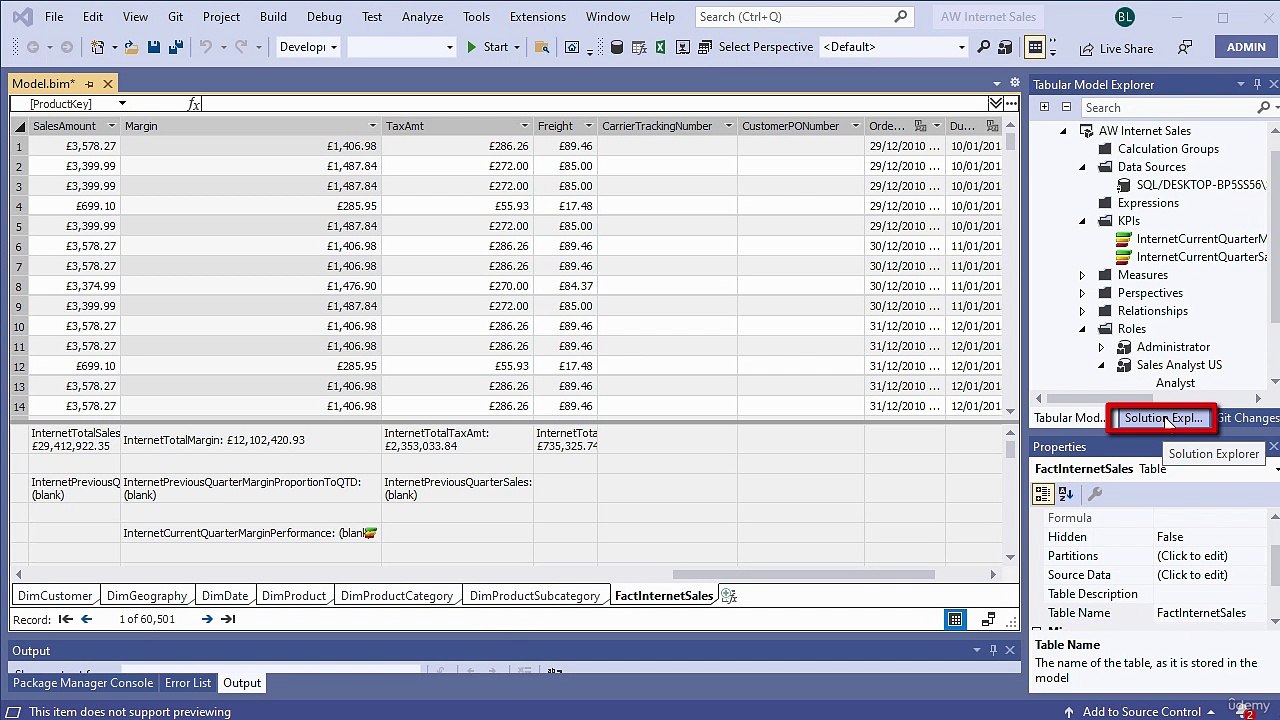
Task: Click the Collapse All icon in Tabular Model Explorer
Action: tap(1066, 107)
